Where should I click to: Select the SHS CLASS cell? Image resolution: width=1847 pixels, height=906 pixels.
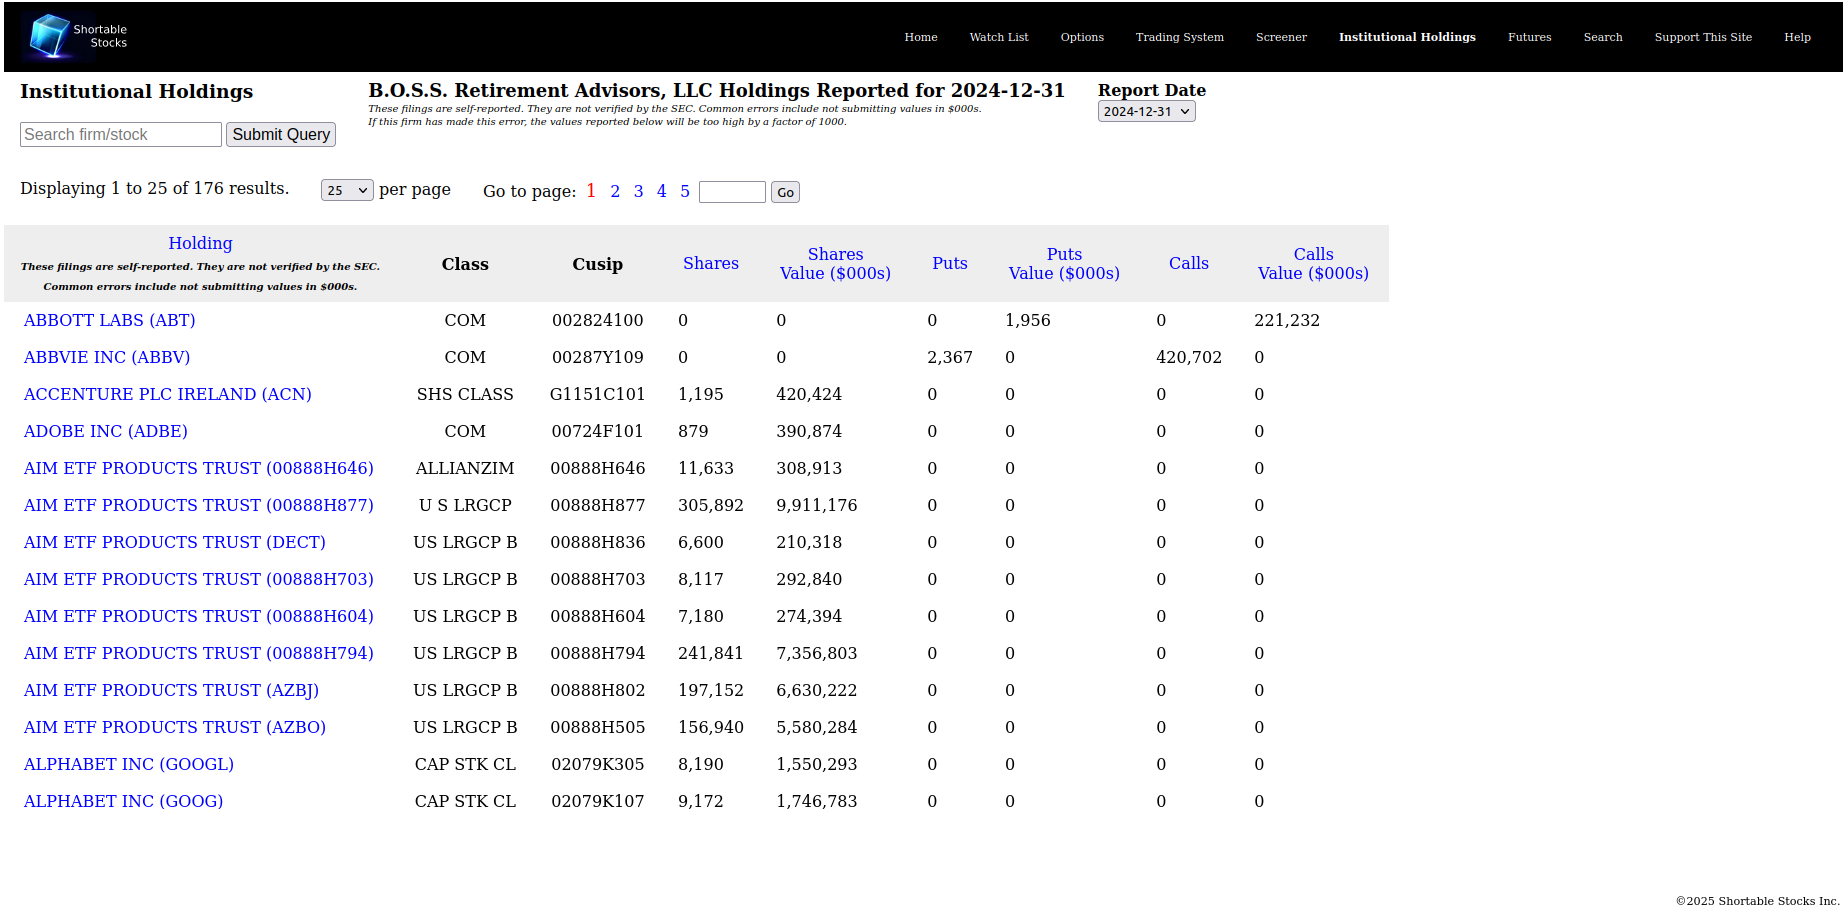(465, 394)
